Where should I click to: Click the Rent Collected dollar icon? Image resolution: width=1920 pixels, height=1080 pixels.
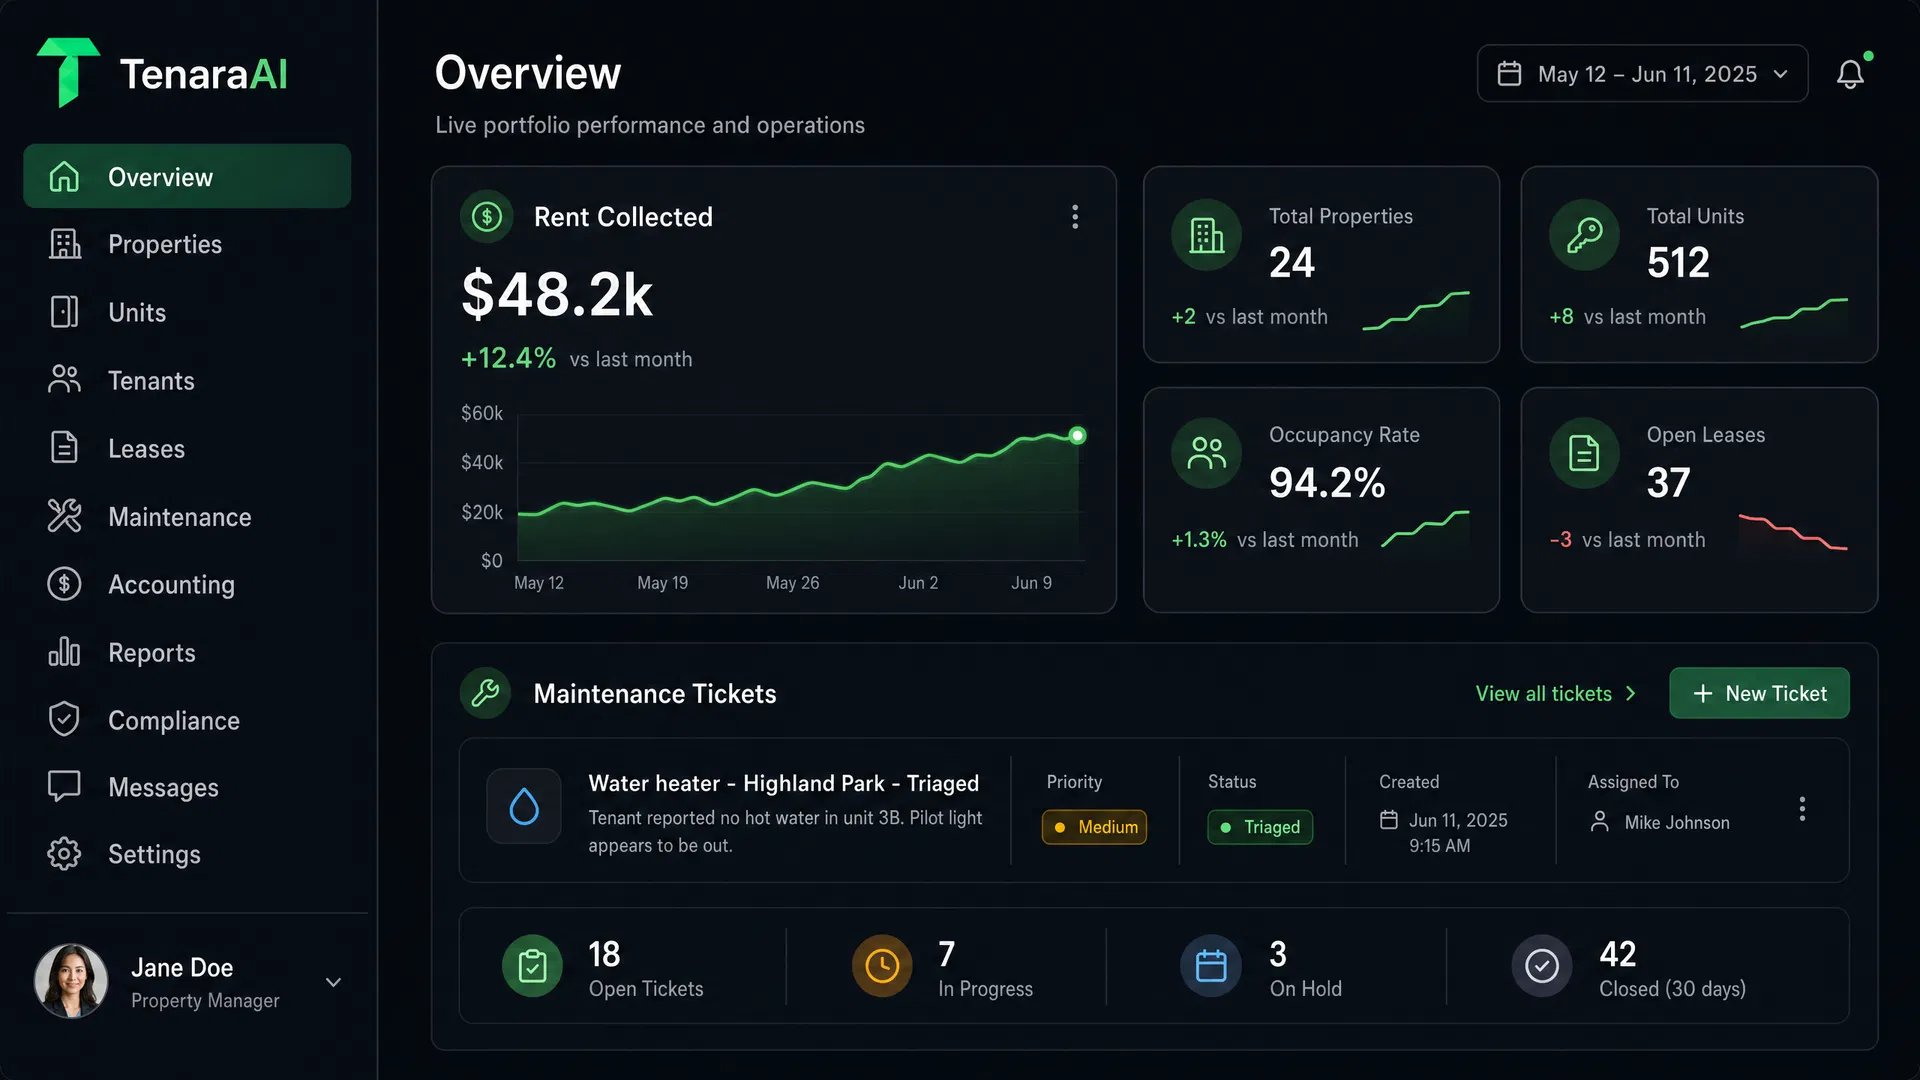tap(487, 216)
